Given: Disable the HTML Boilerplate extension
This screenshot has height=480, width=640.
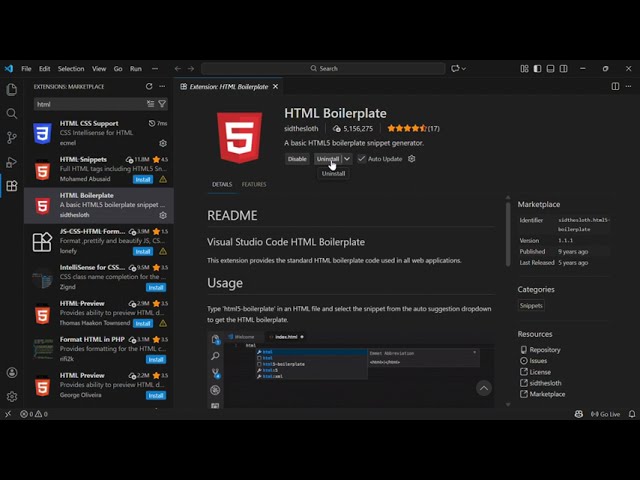Looking at the screenshot, I should click(x=297, y=159).
